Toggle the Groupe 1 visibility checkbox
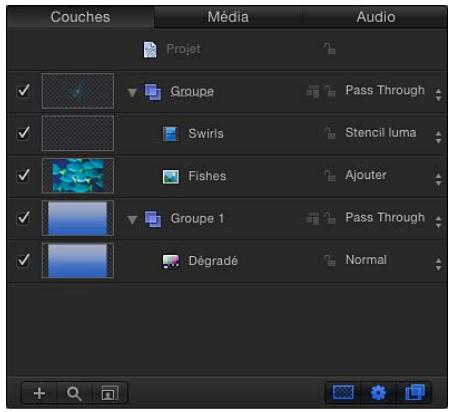 pos(23,218)
